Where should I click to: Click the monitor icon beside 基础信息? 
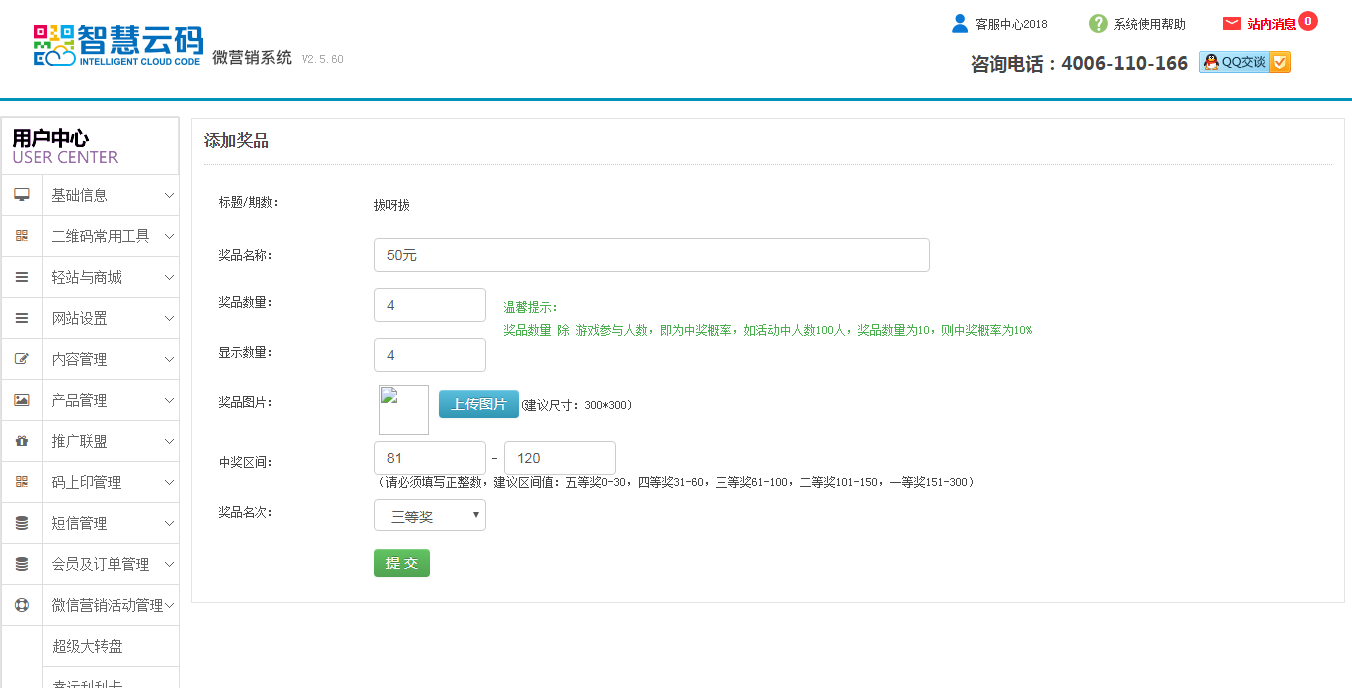(x=22, y=195)
